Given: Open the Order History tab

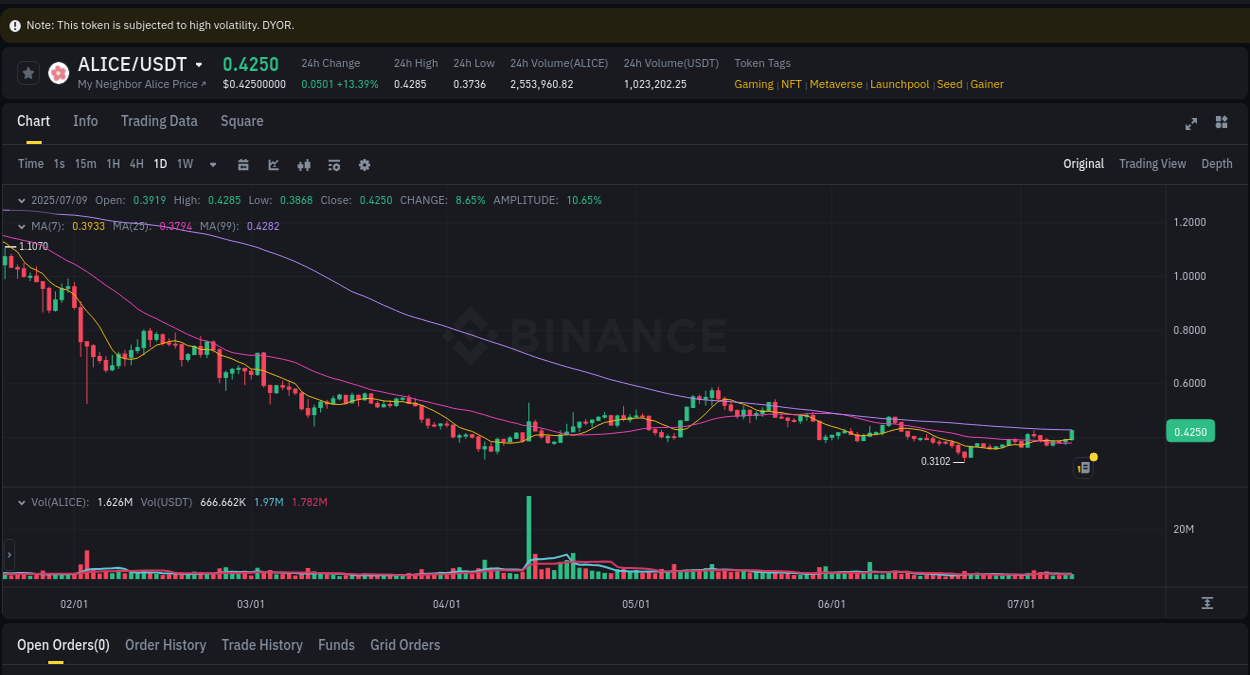Looking at the screenshot, I should tap(165, 645).
